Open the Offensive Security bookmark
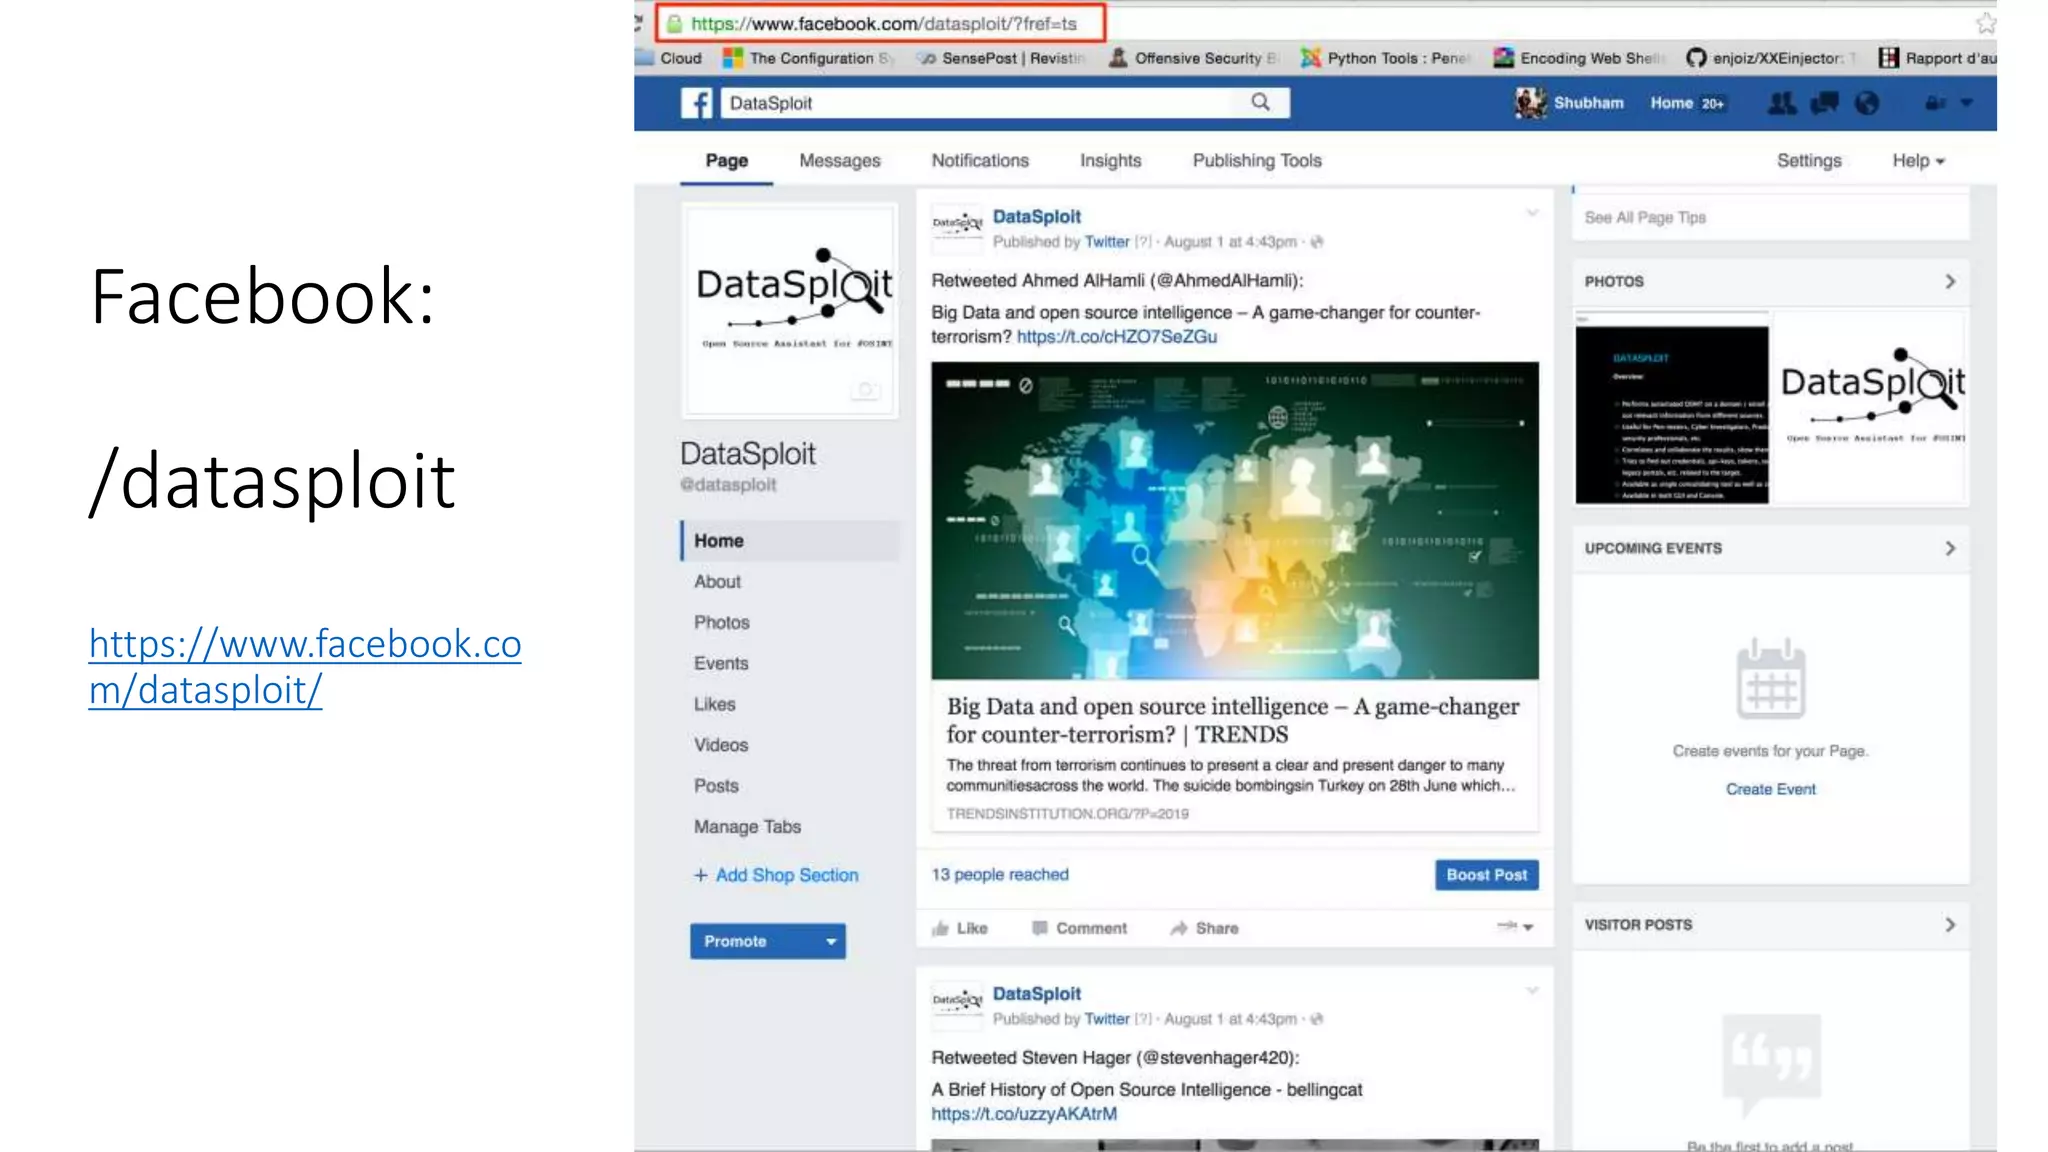Viewport: 2048px width, 1152px height. 1194,58
